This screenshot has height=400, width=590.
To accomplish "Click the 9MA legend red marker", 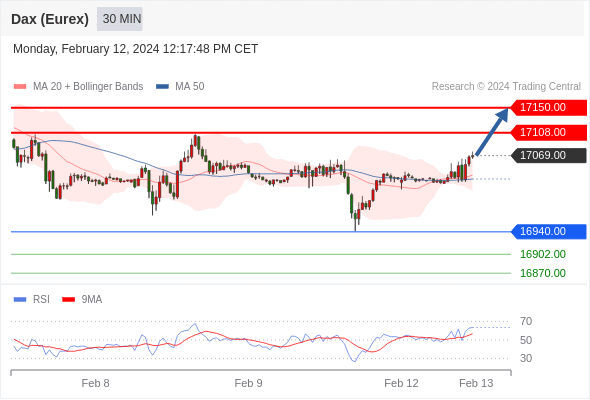I will click(68, 300).
